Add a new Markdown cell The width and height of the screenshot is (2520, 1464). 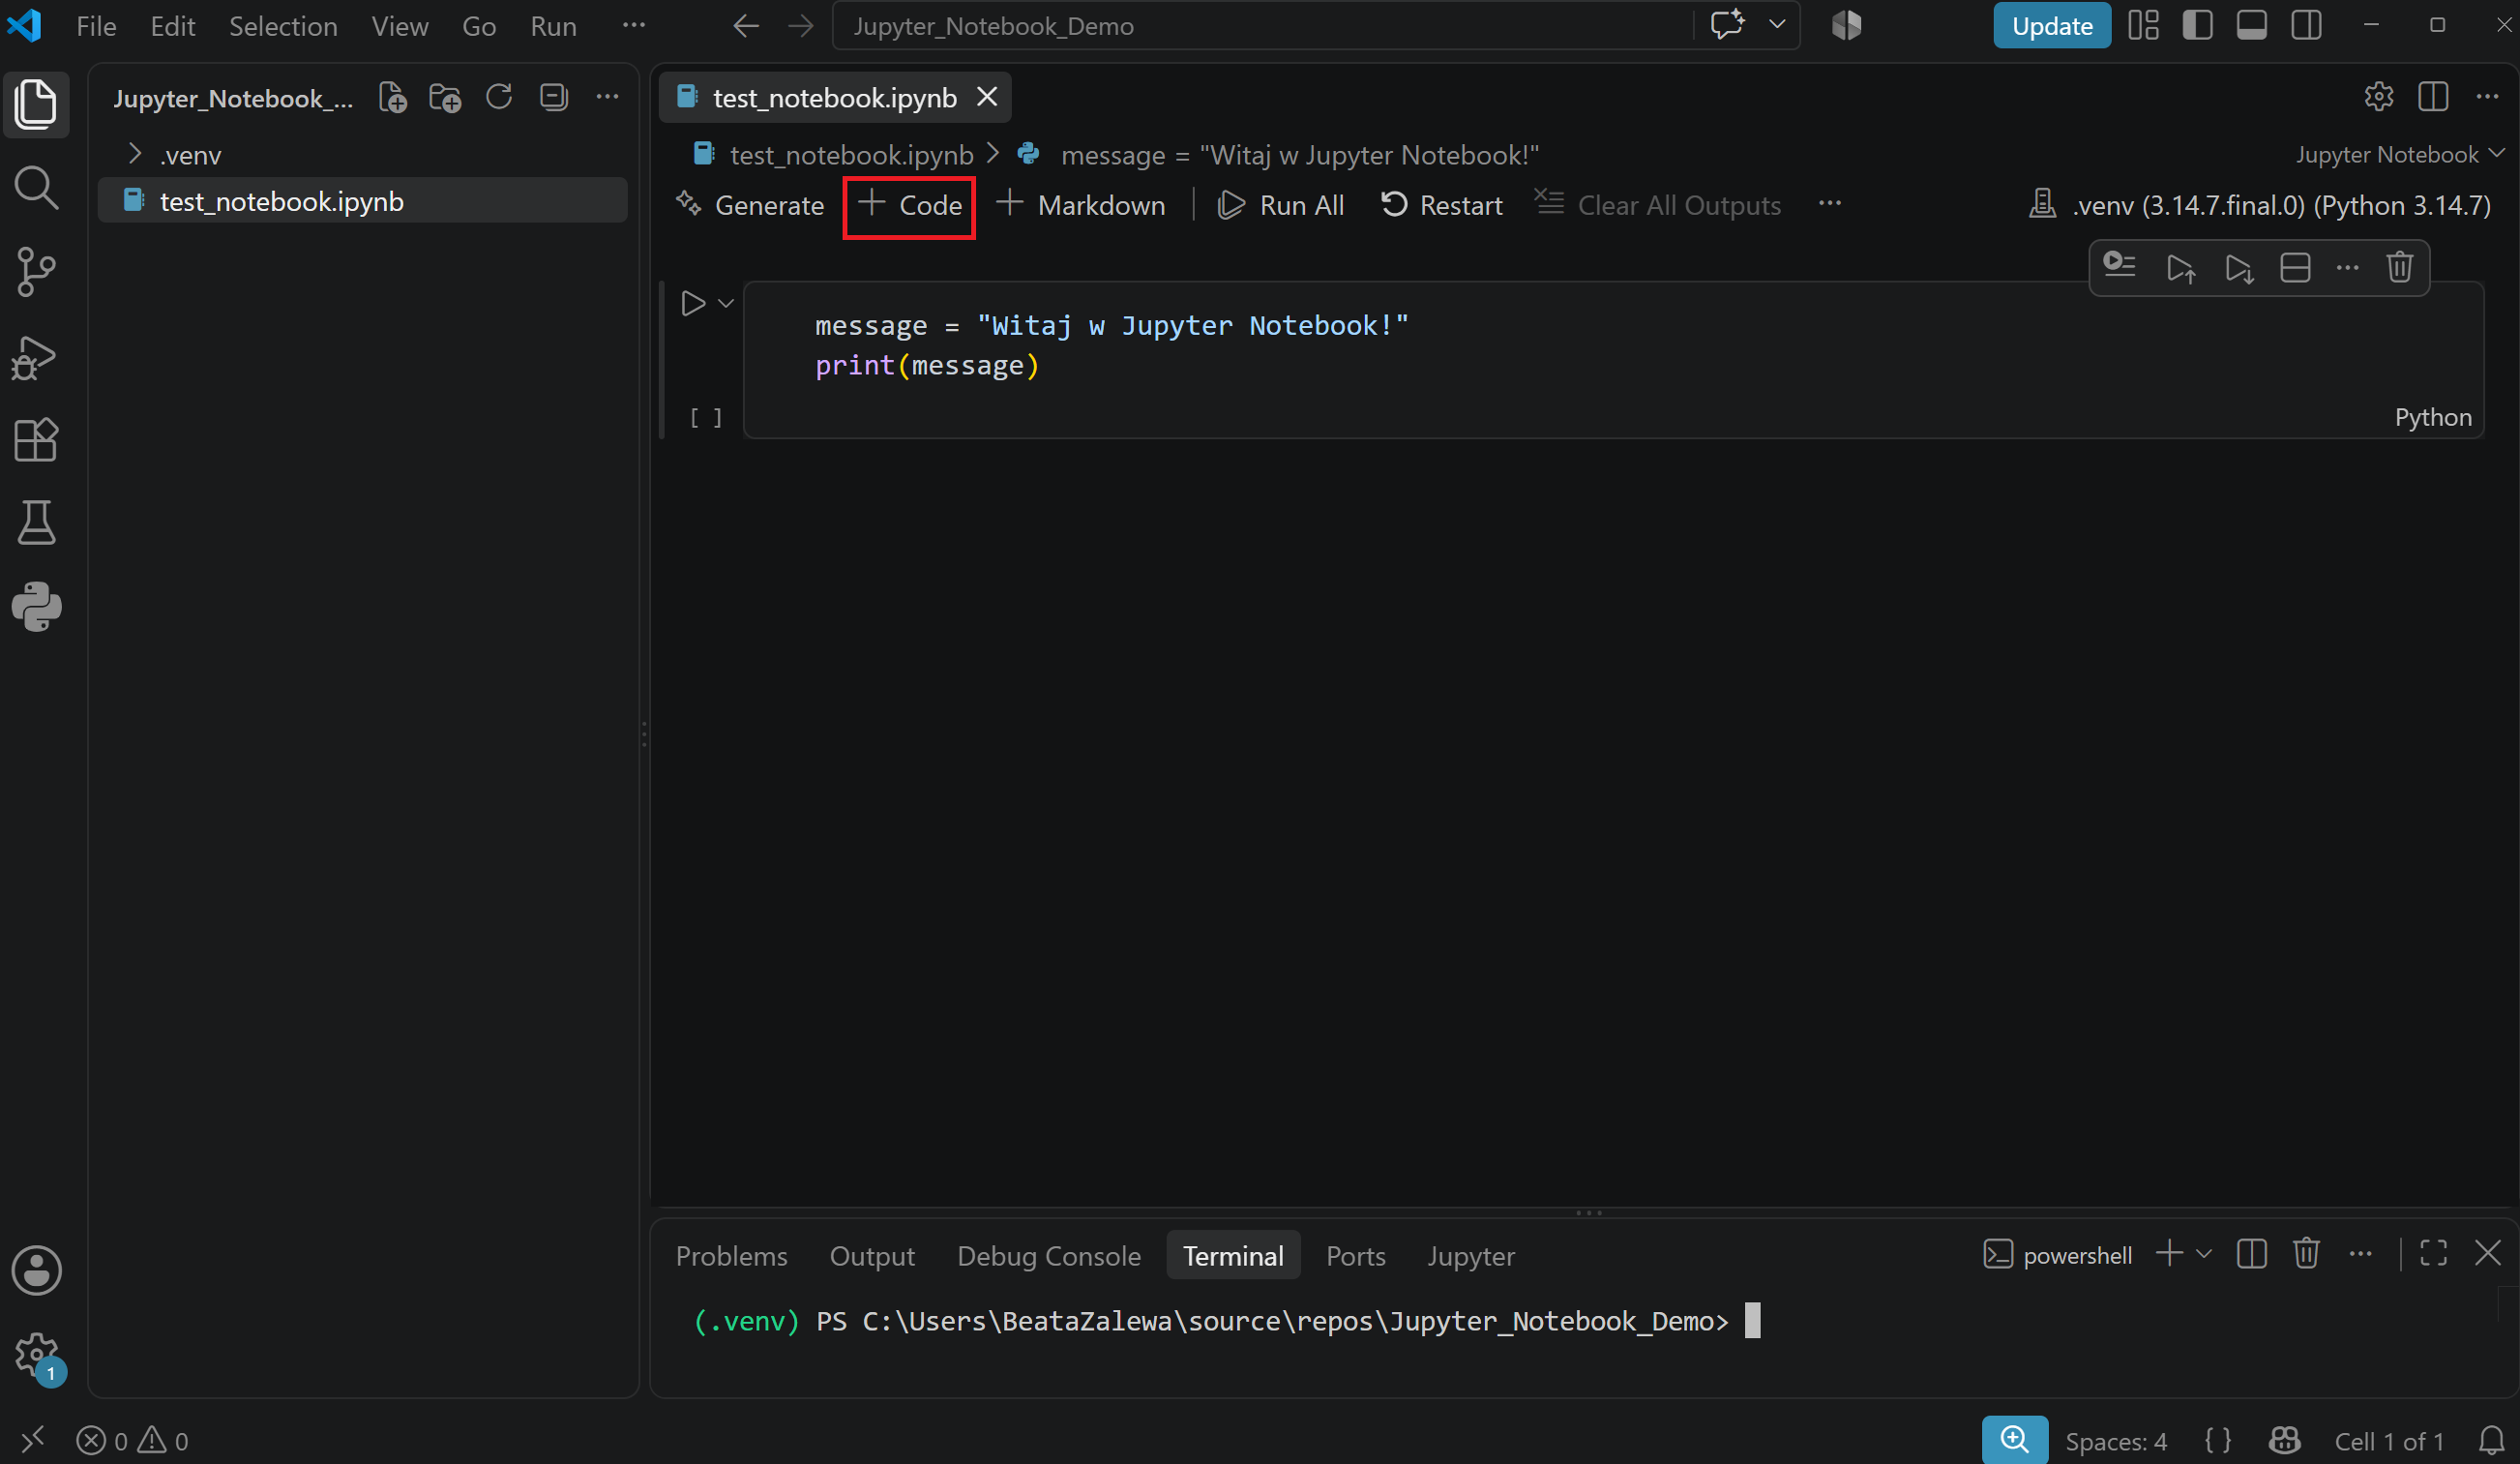(x=1080, y=205)
